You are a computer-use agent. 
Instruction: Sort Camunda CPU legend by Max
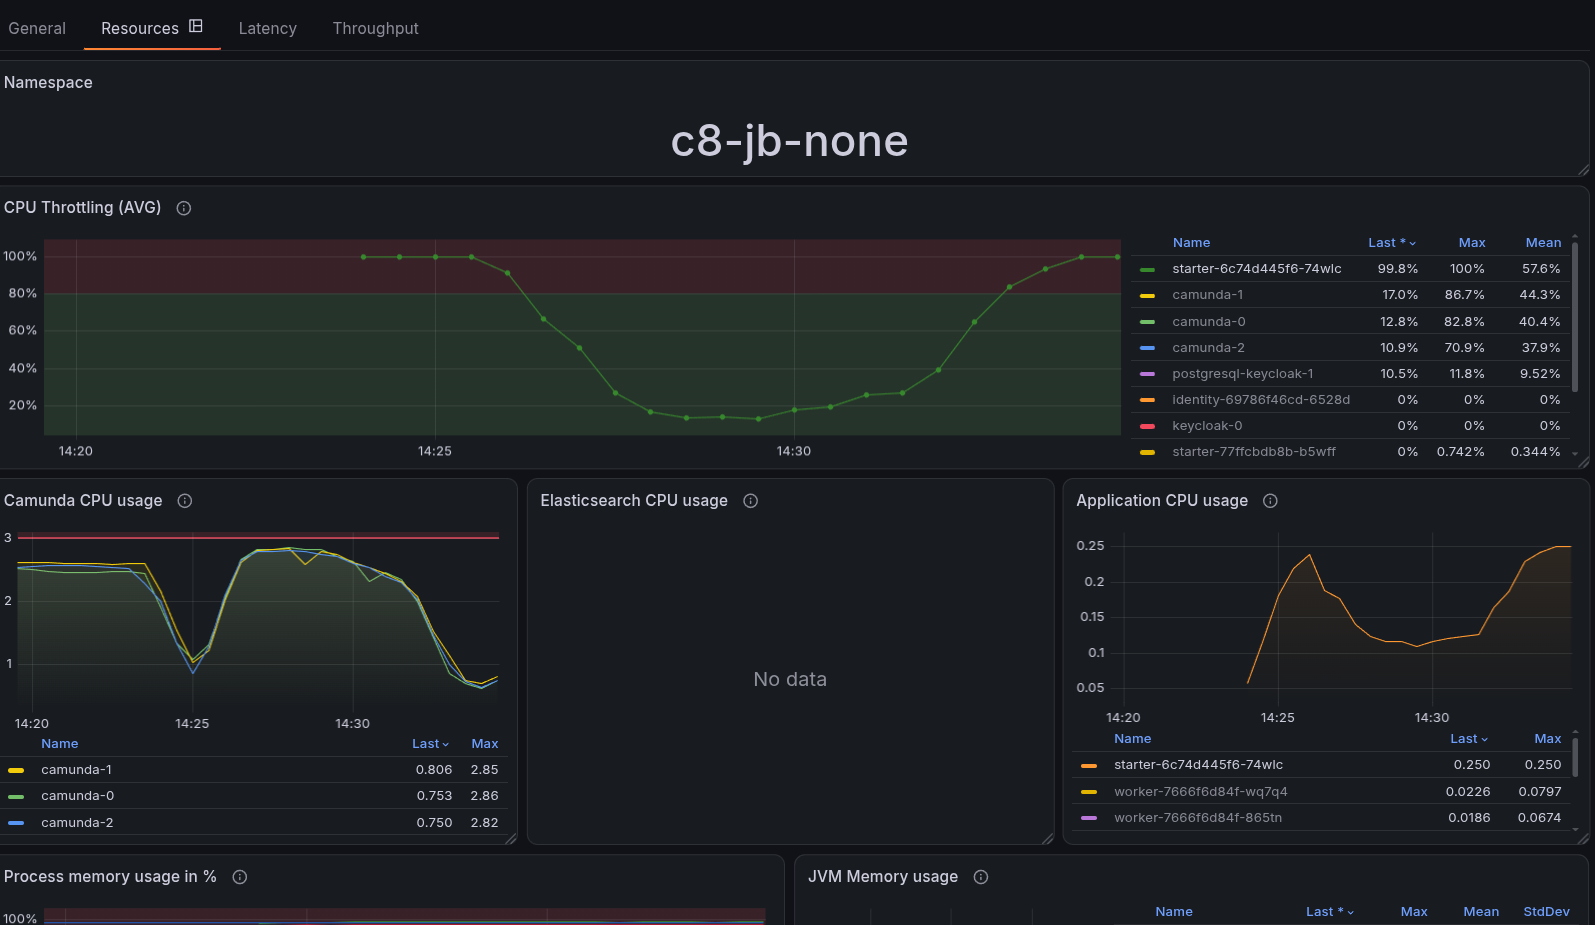[x=485, y=744]
